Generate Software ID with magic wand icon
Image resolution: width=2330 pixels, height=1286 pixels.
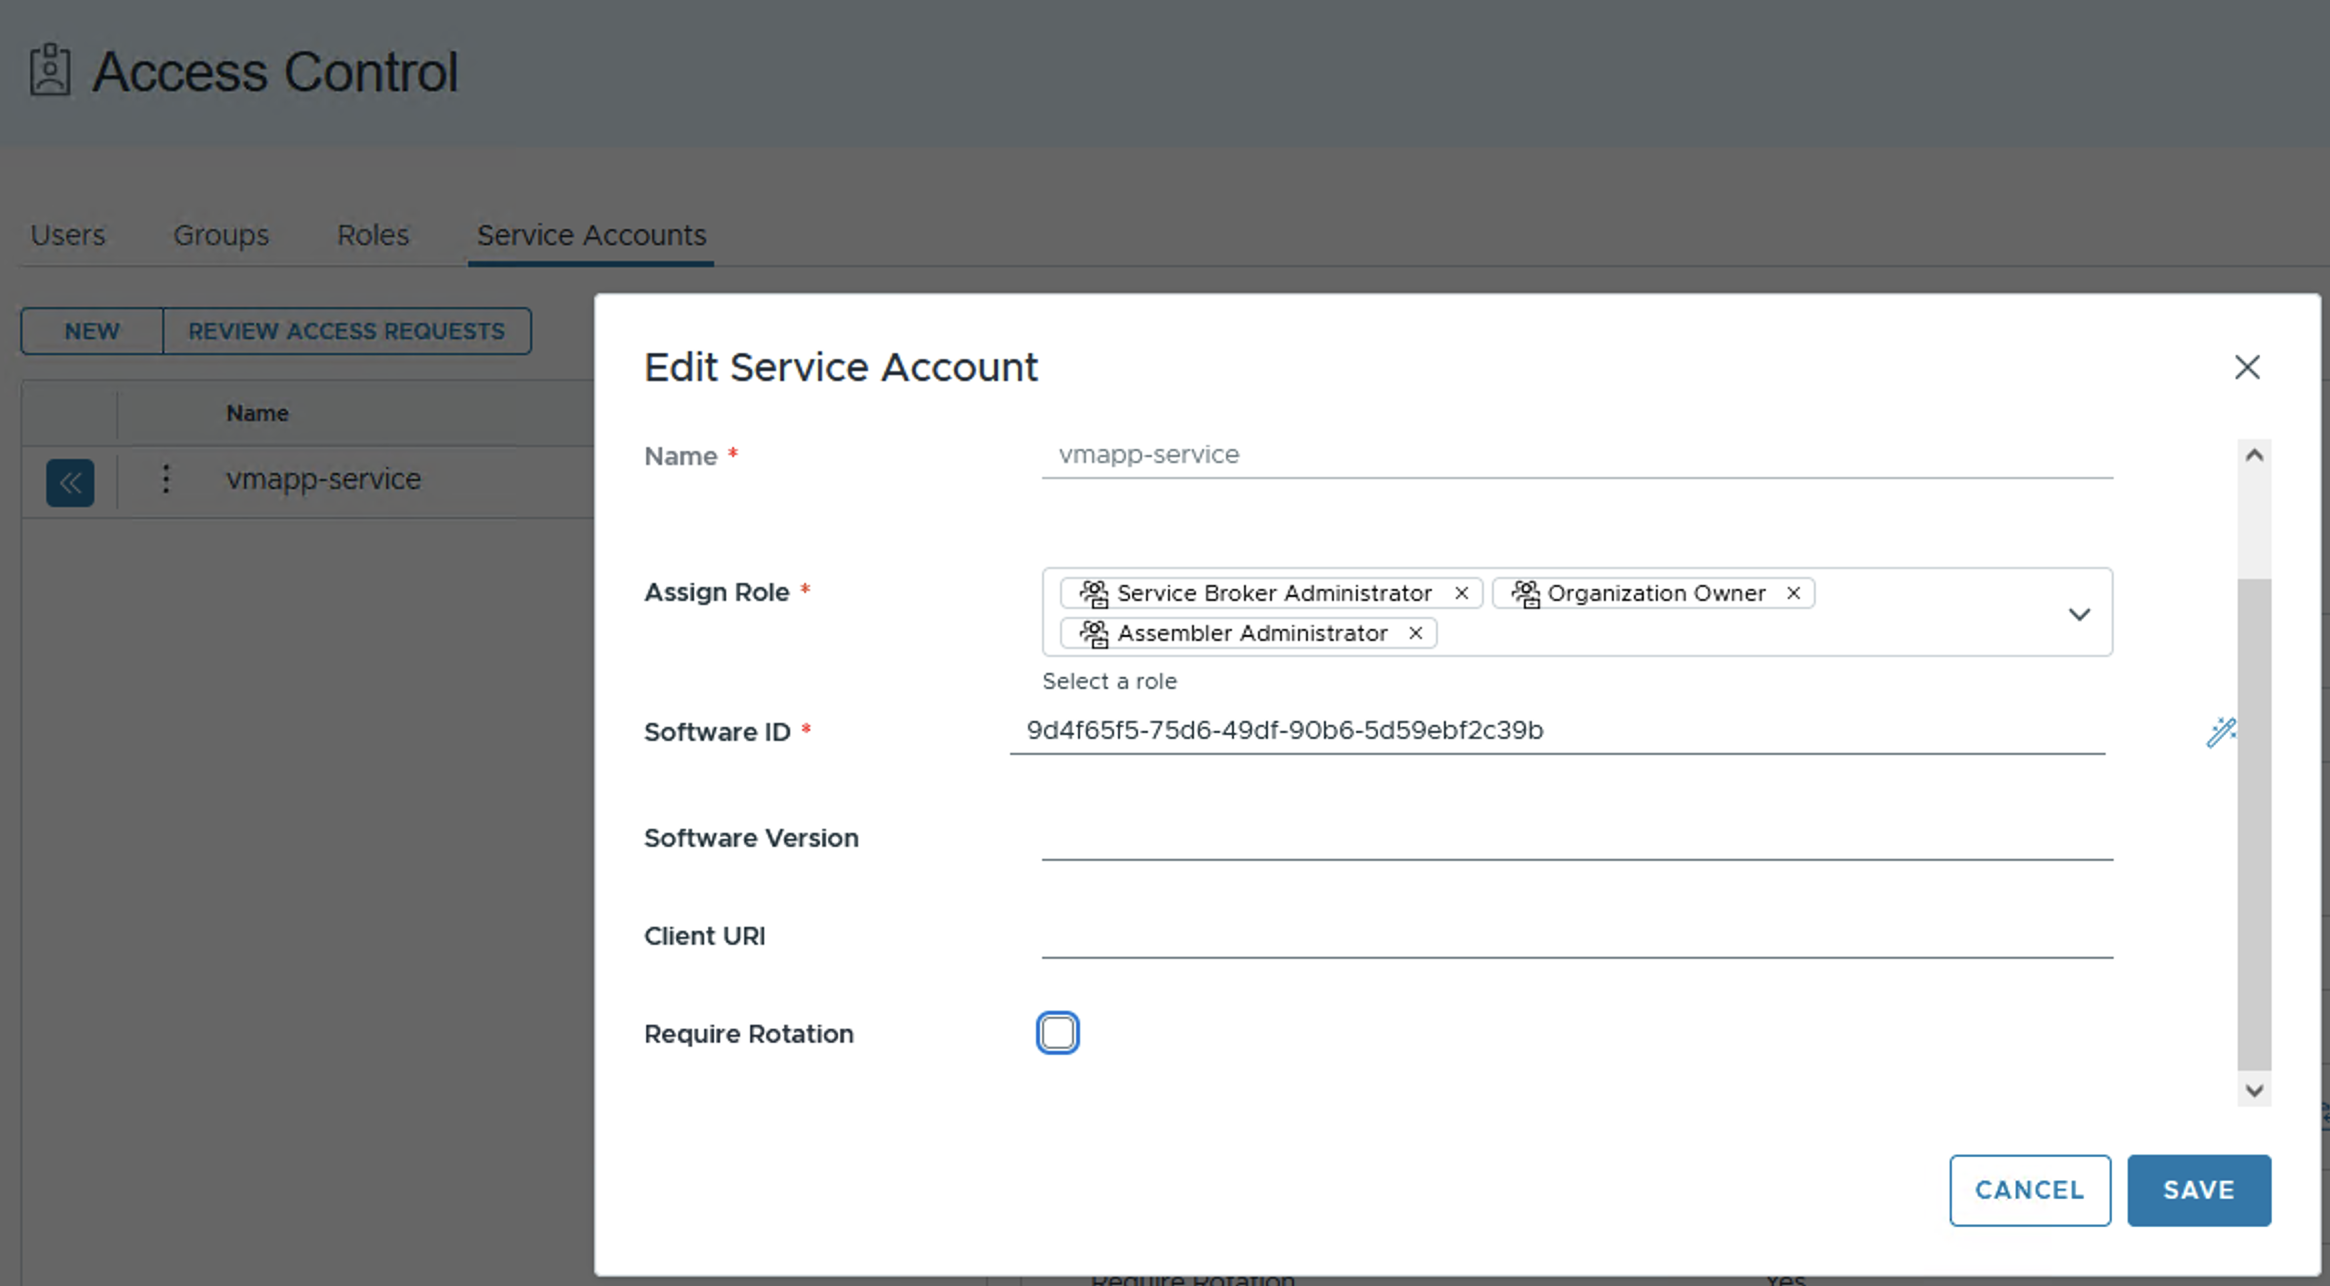2219,732
